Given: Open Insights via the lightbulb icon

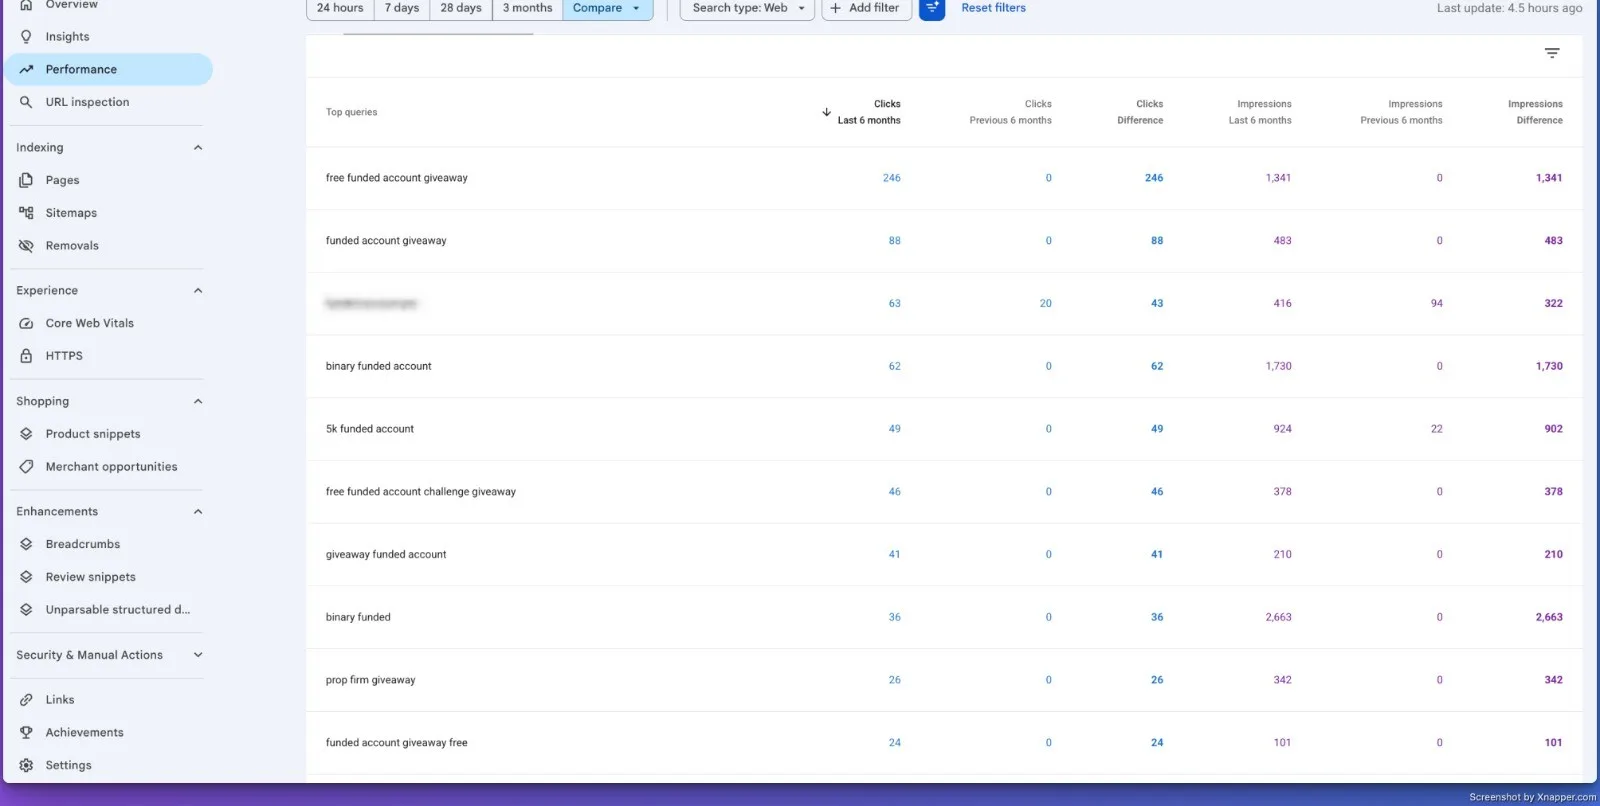Looking at the screenshot, I should point(26,36).
